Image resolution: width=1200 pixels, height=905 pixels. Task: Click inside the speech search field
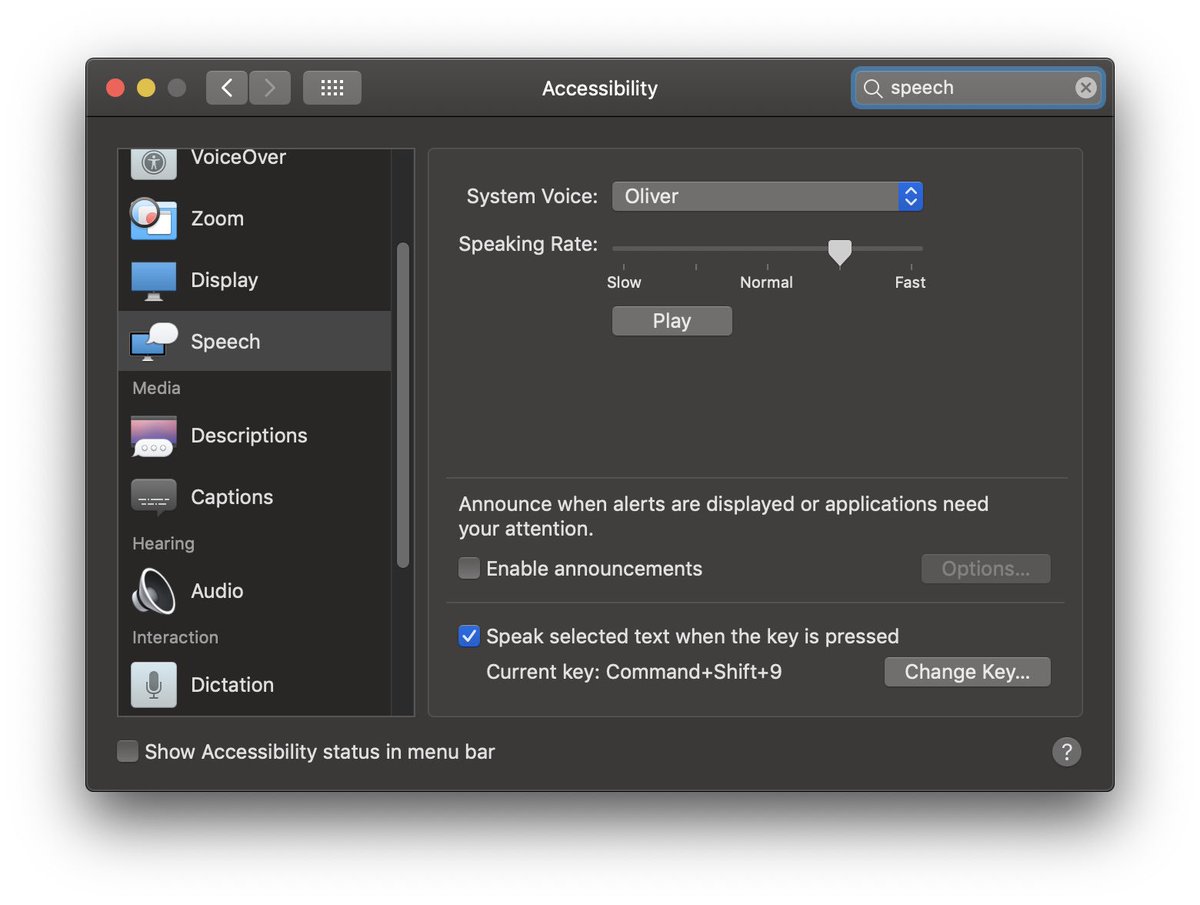(978, 88)
